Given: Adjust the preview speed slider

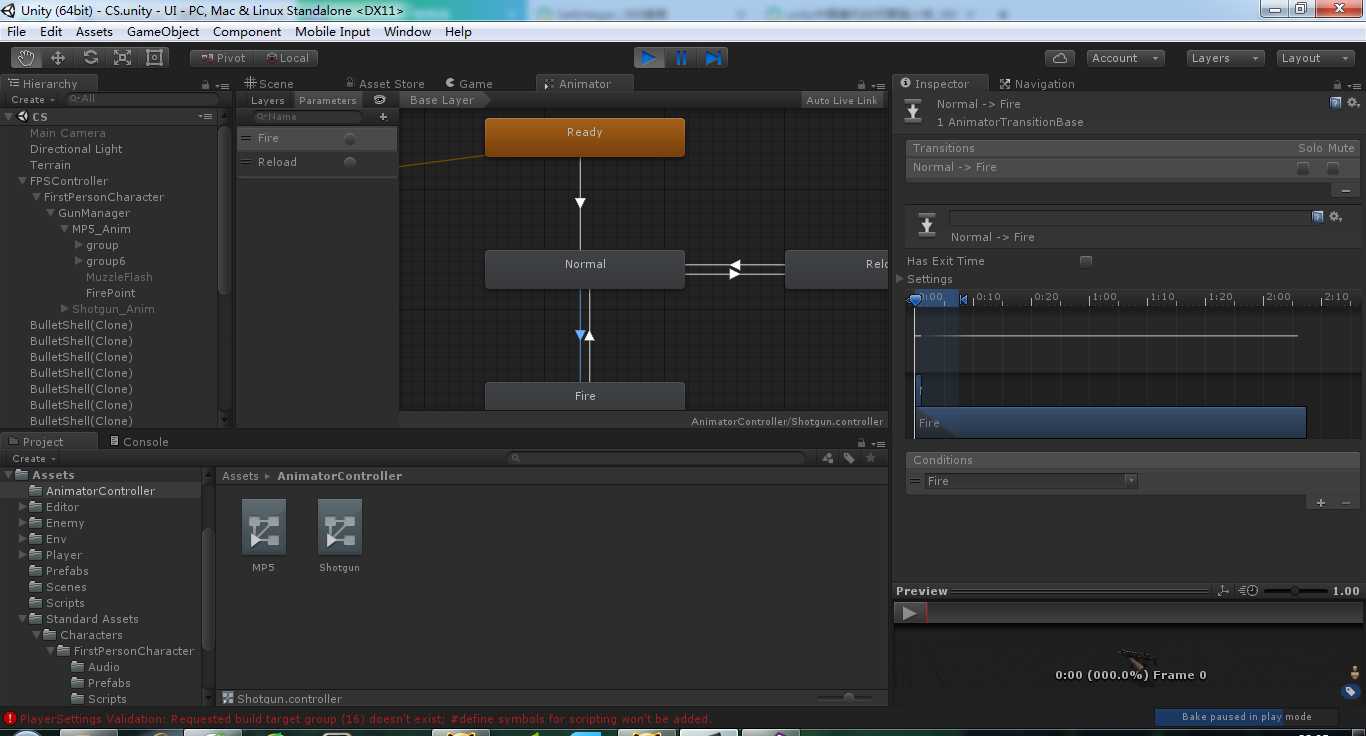Looking at the screenshot, I should (1295, 591).
